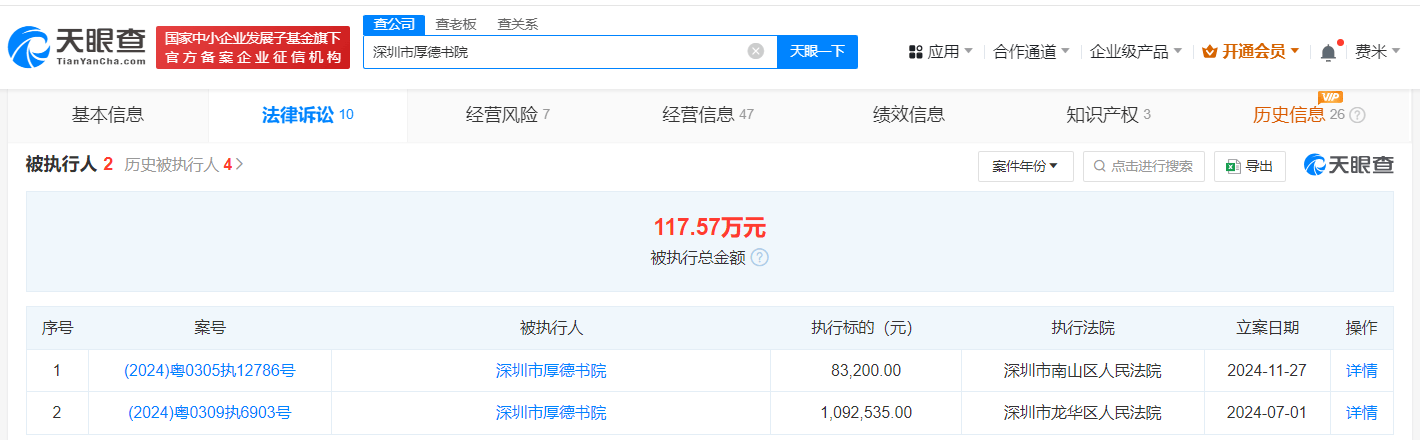Screen dimensions: 1420x440
Task: Click the help icon next to 历史信息
Action: point(1357,115)
